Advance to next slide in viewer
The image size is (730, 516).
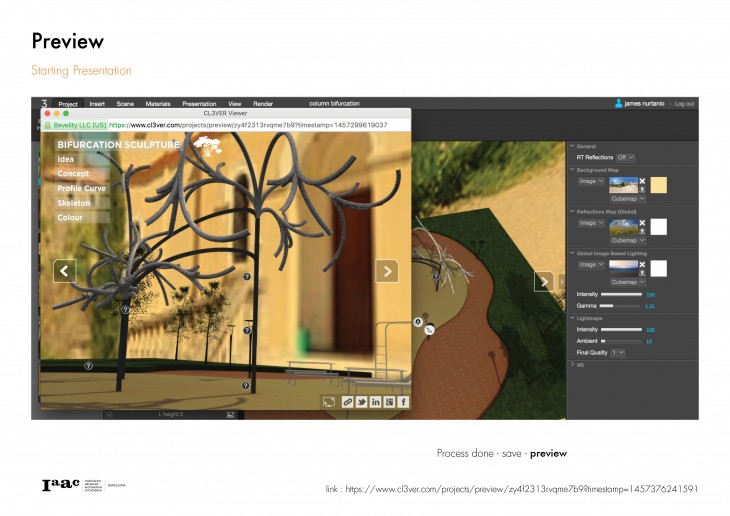click(x=386, y=271)
